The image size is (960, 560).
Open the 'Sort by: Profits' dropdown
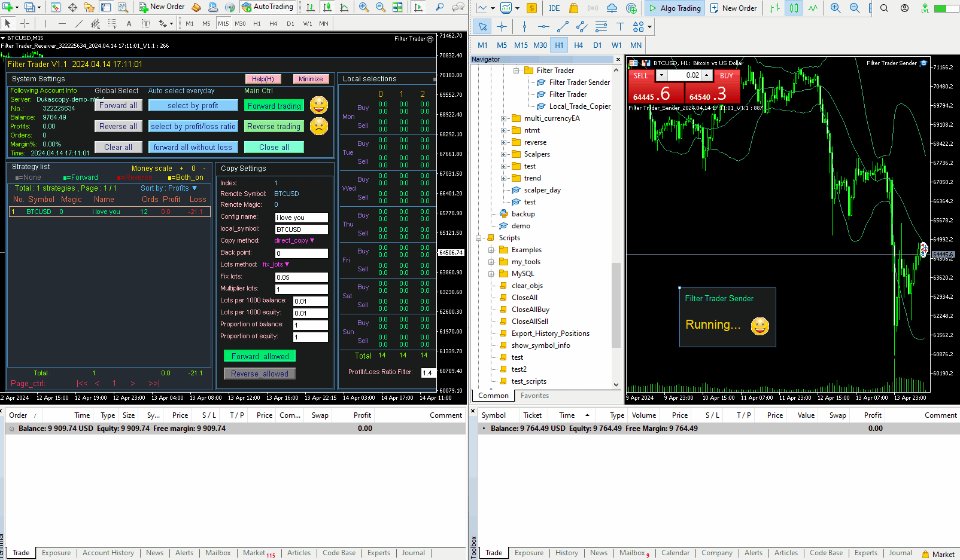pos(169,188)
